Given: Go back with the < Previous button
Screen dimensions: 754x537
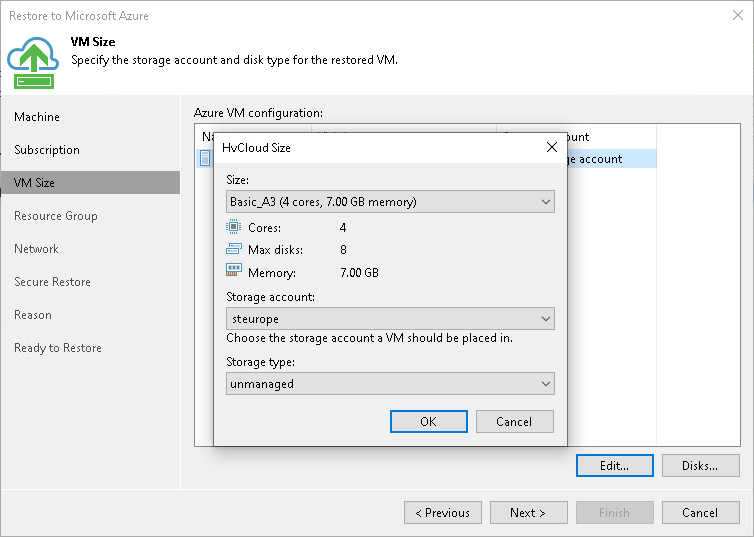Looking at the screenshot, I should [x=442, y=513].
